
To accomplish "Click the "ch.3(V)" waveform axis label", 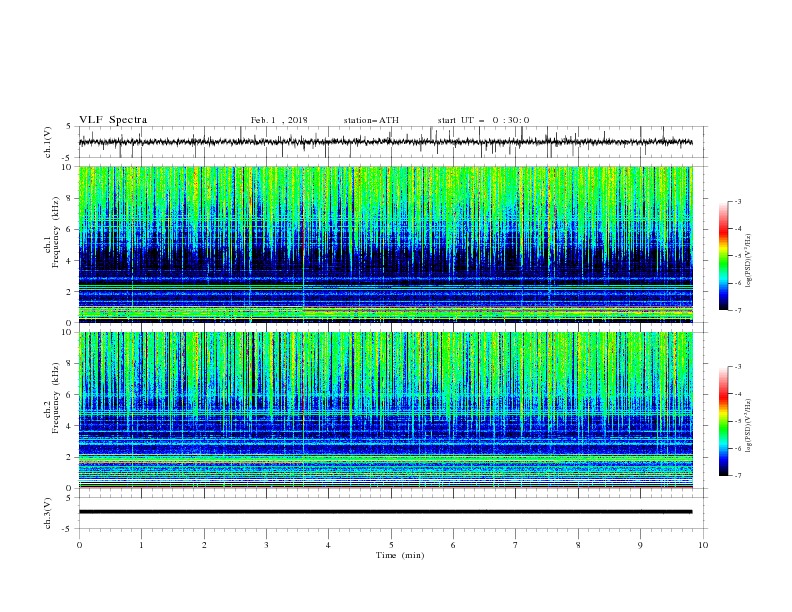I will (x=48, y=513).
